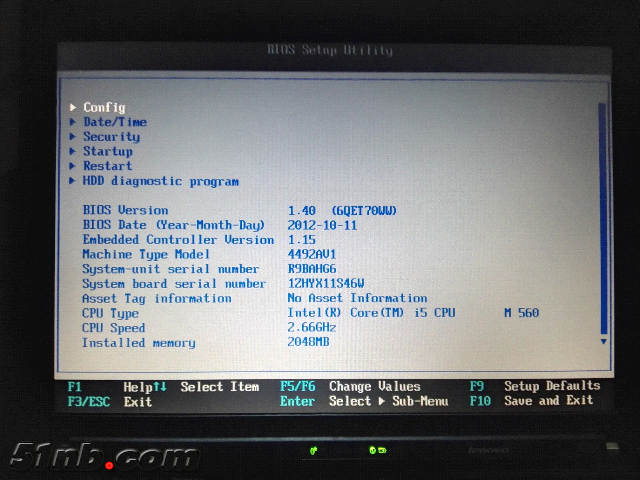This screenshot has width=640, height=480.
Task: Click the F9 key hint
Action: 476,386
